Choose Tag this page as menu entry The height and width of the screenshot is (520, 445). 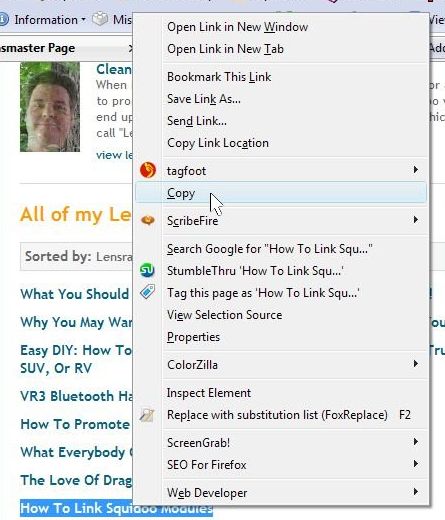click(281, 293)
